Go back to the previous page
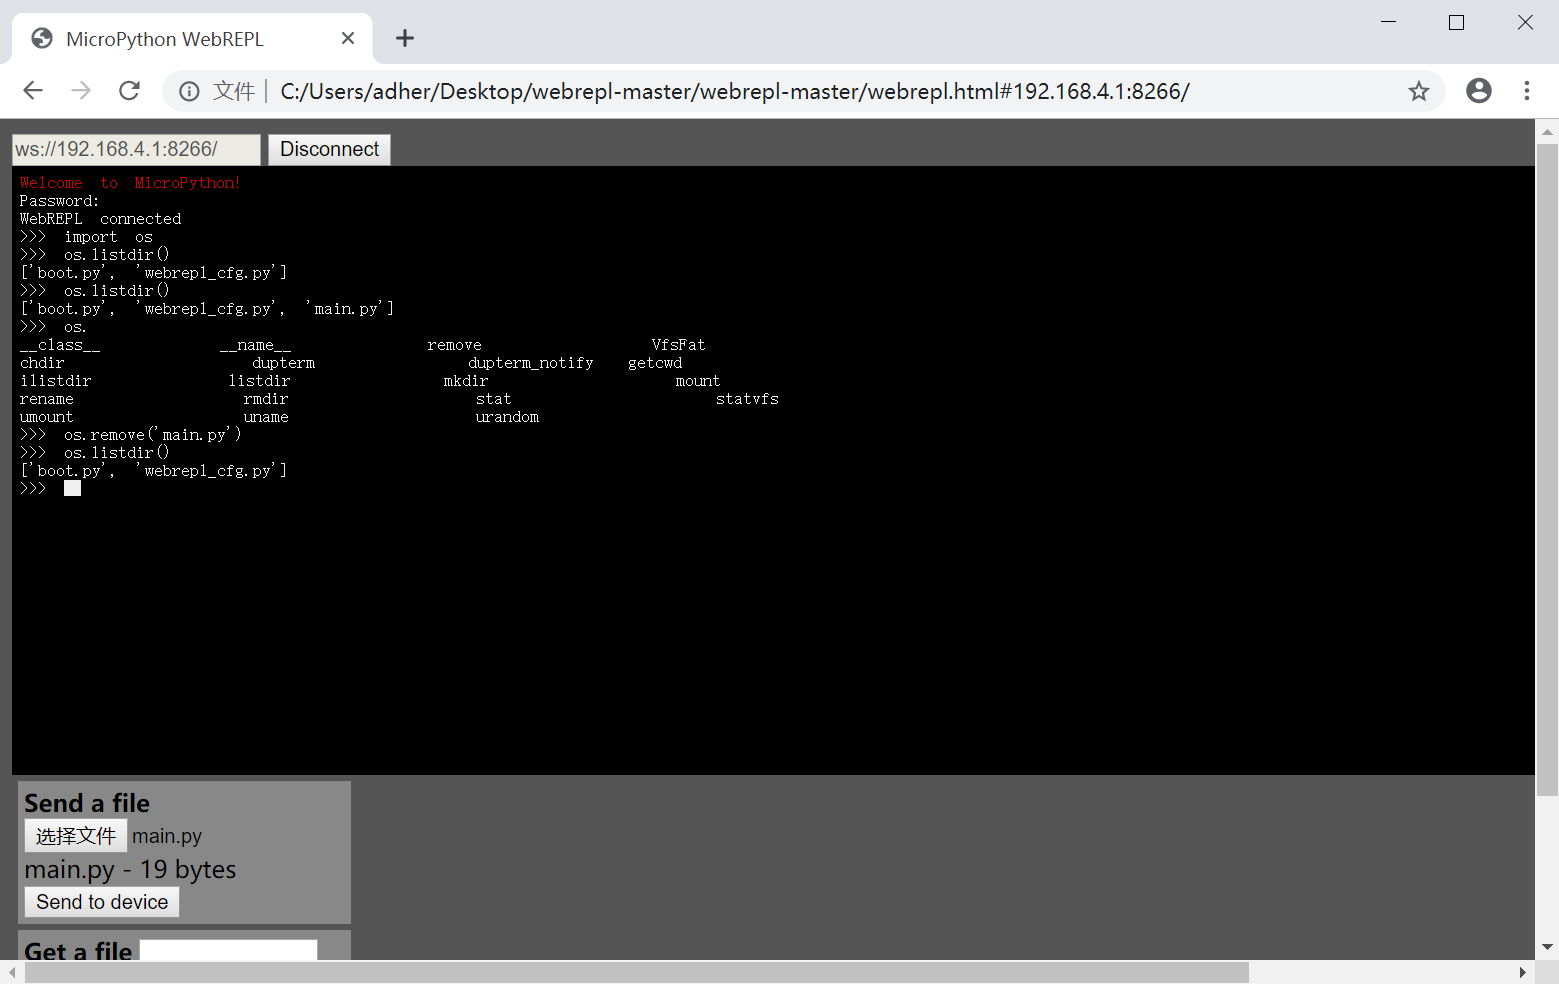The image size is (1559, 984). click(x=33, y=91)
